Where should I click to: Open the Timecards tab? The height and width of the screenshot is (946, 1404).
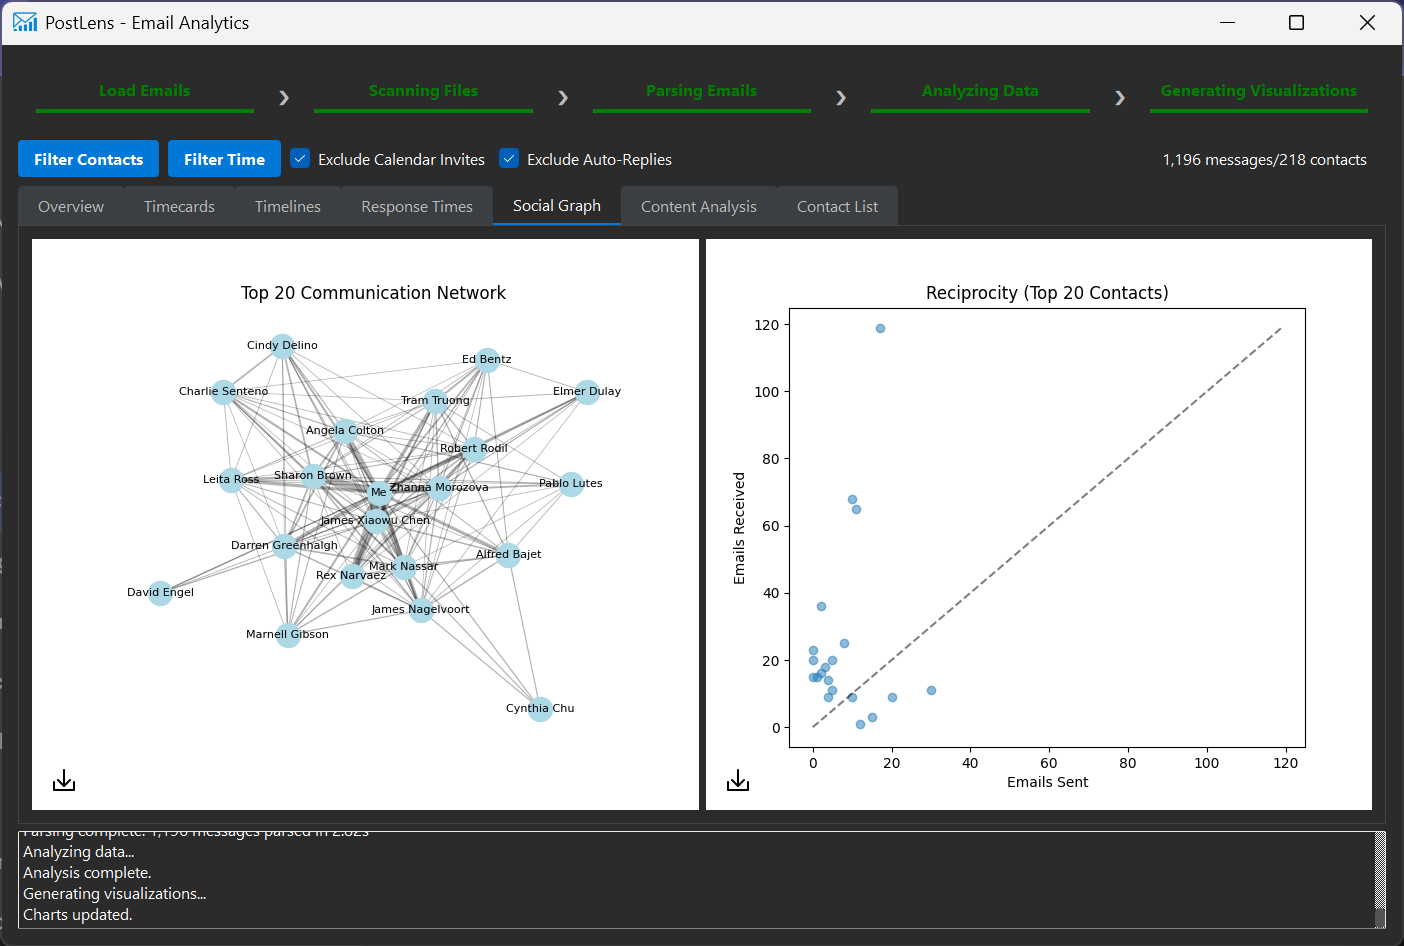179,206
